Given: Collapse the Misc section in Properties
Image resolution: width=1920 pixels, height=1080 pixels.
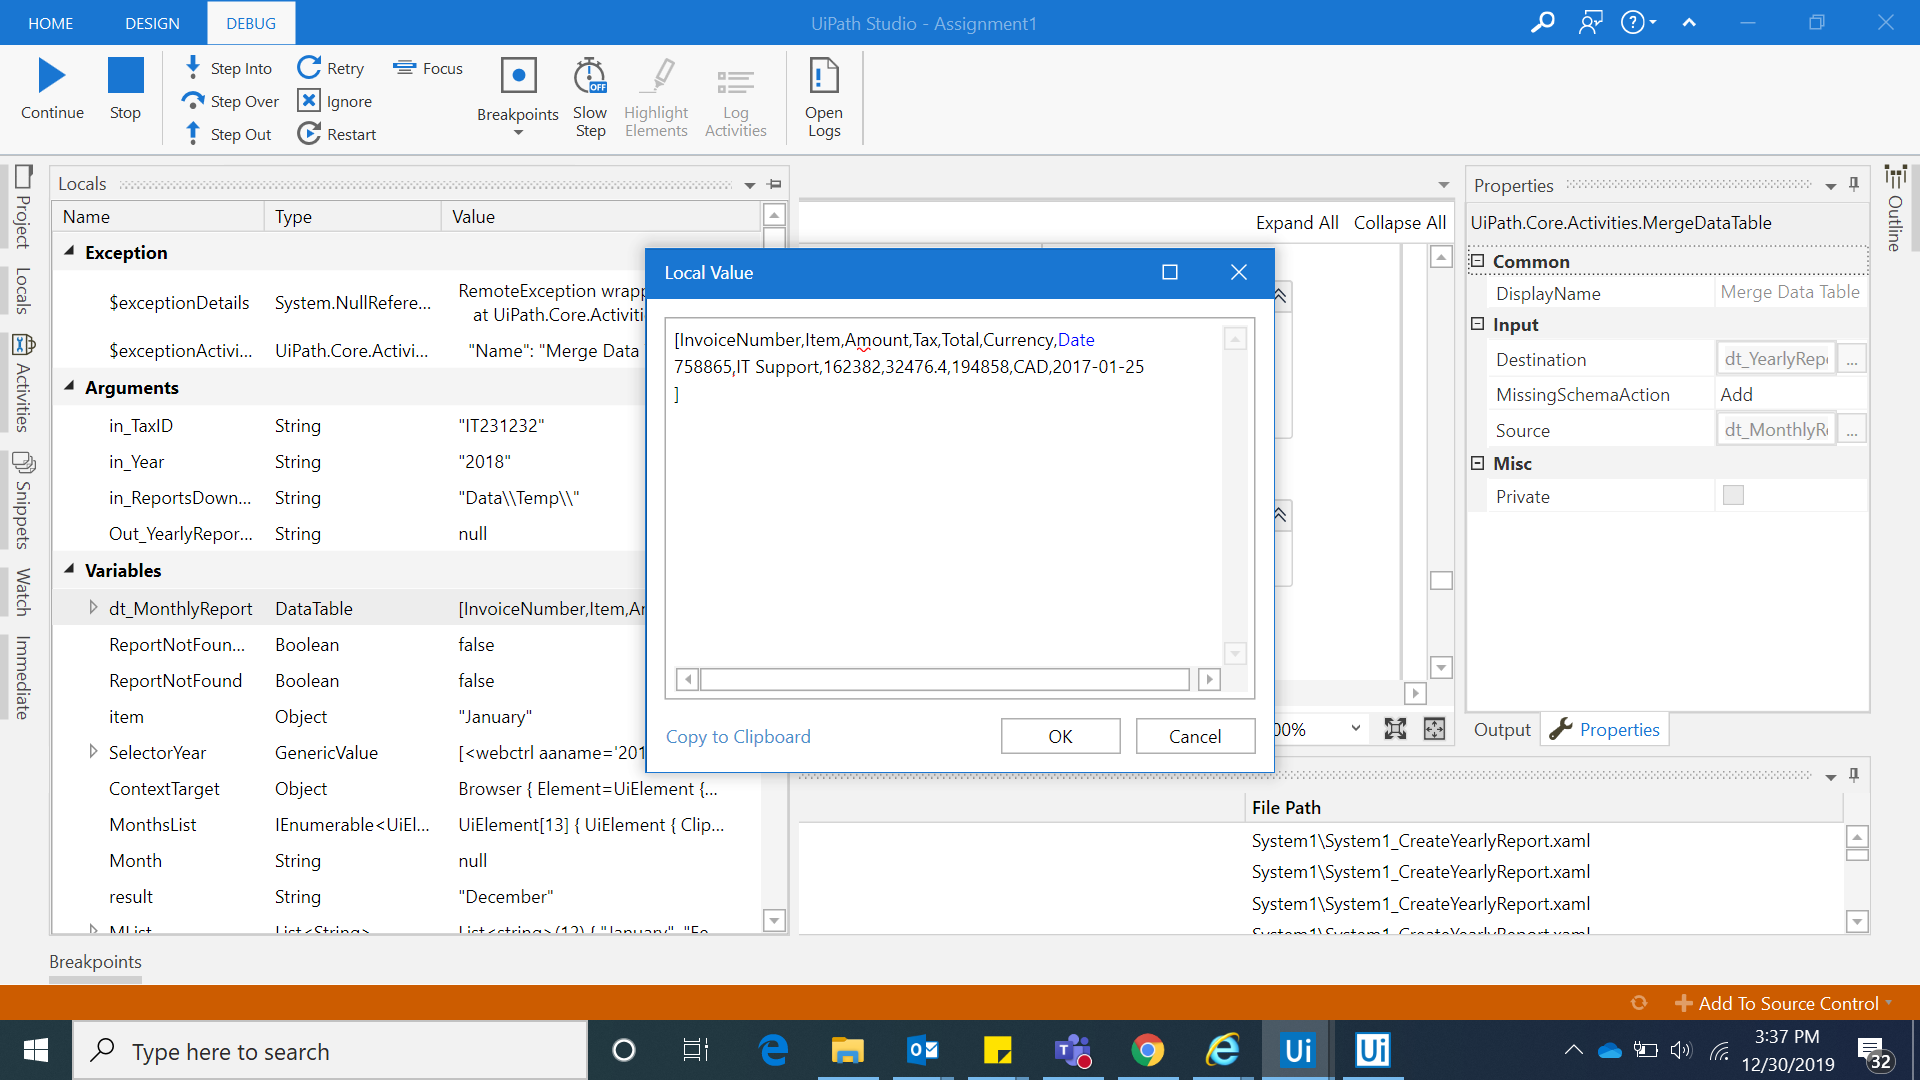Looking at the screenshot, I should (x=1477, y=463).
